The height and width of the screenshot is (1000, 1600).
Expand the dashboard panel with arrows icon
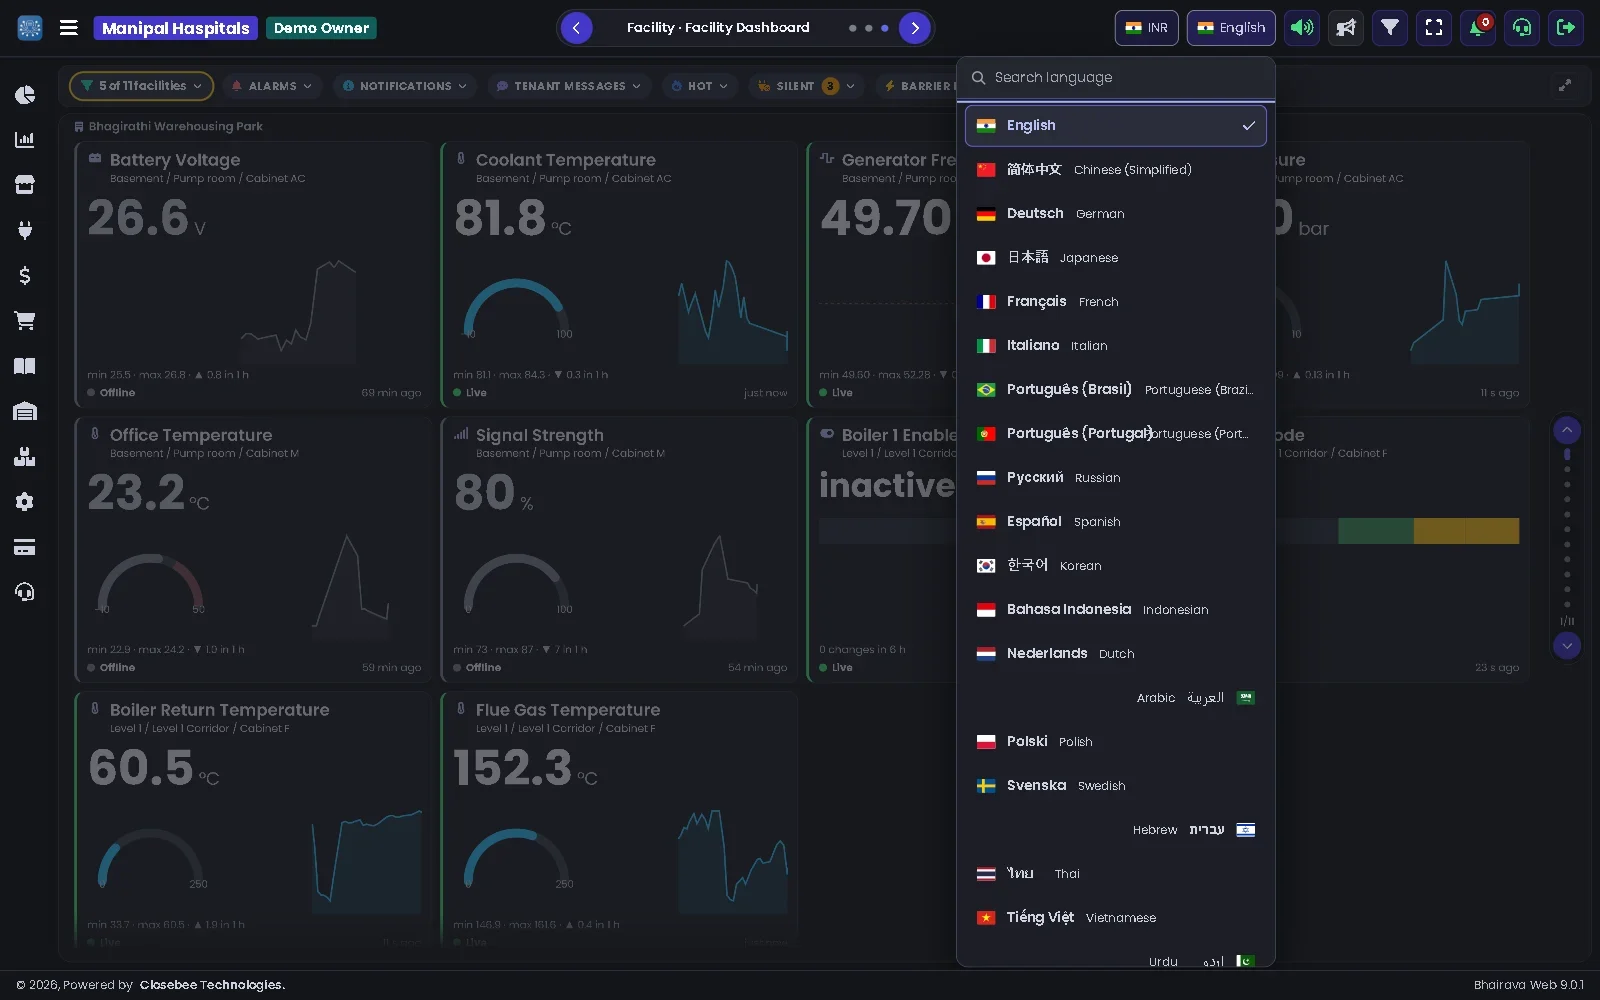pyautogui.click(x=1565, y=86)
